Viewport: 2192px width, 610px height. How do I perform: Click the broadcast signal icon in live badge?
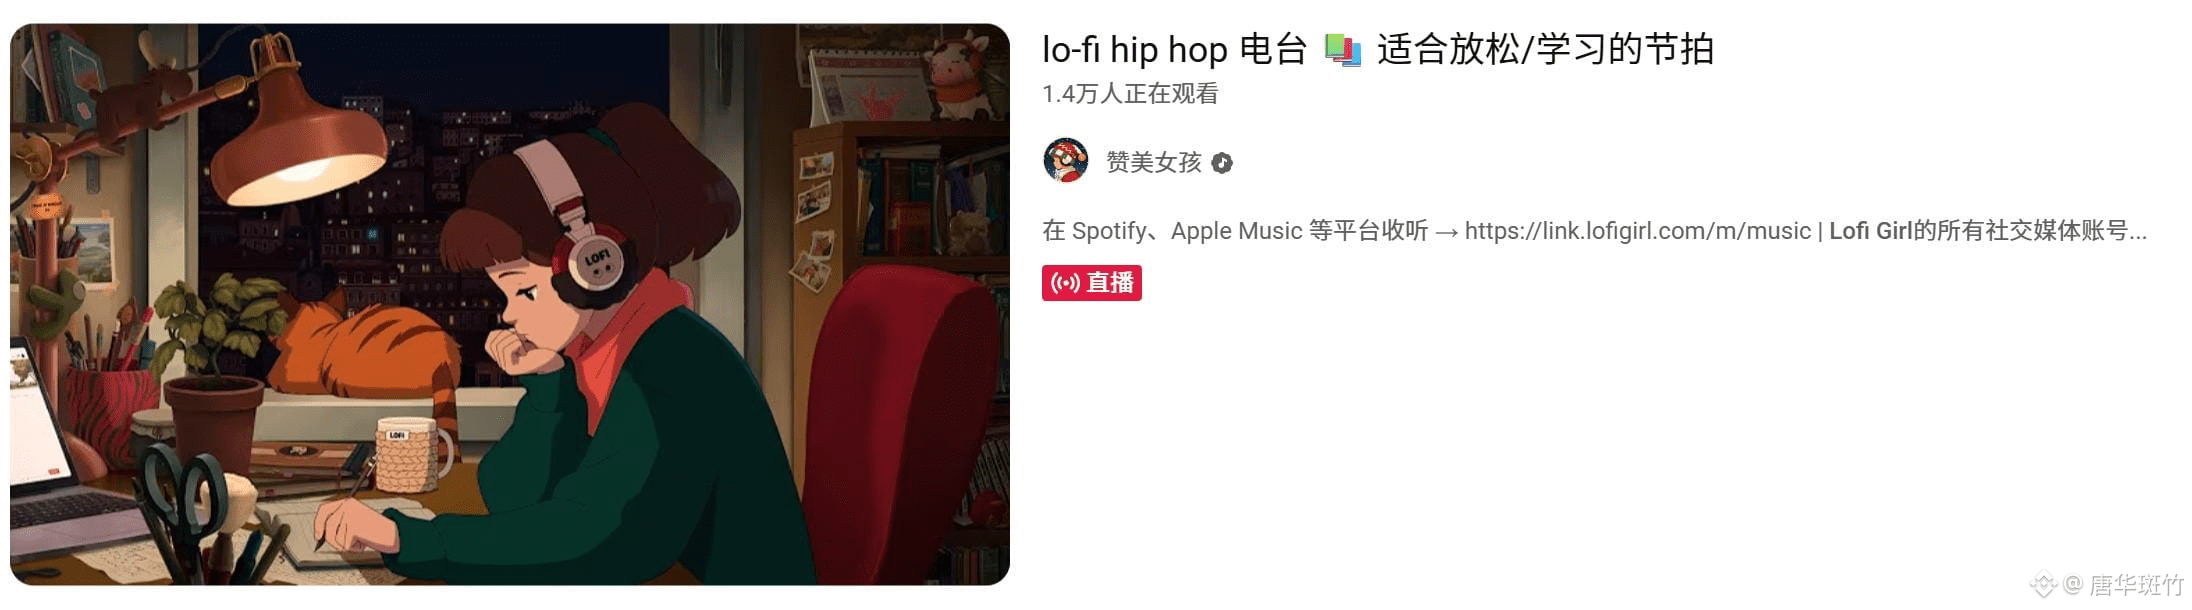1065,283
